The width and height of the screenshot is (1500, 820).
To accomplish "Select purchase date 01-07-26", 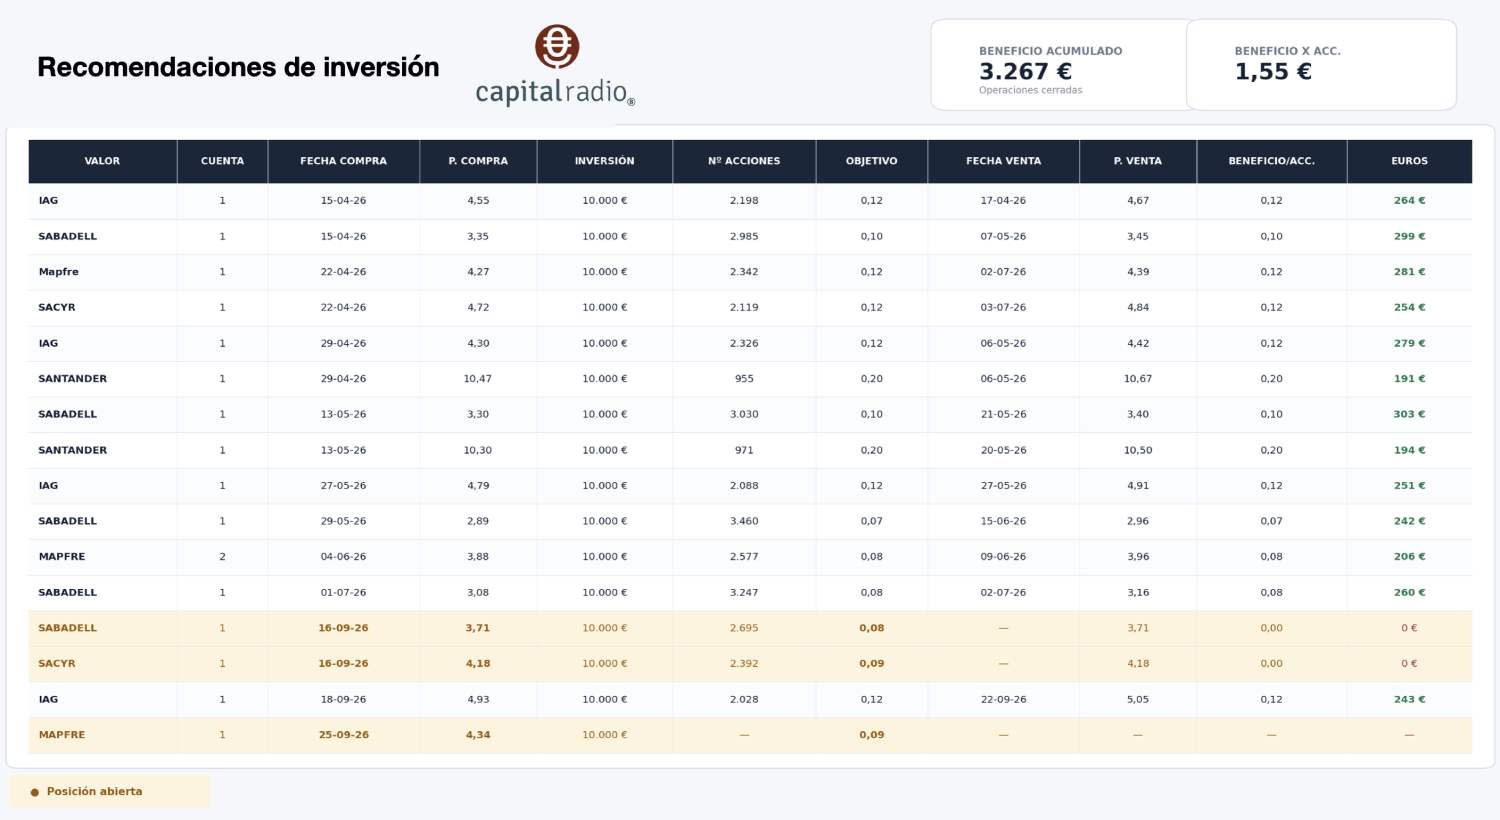I will tap(343, 593).
